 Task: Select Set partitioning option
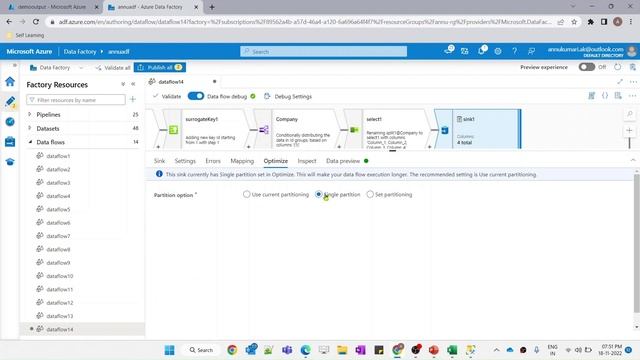point(370,194)
